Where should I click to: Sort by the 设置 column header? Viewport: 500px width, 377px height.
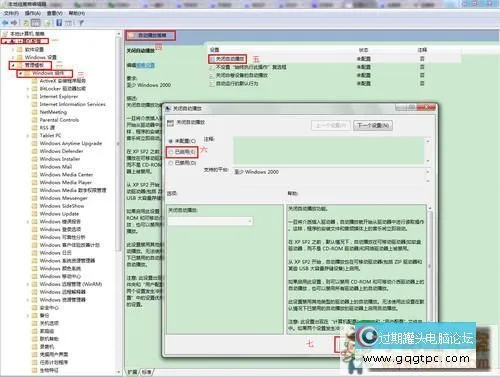pyautogui.click(x=215, y=50)
